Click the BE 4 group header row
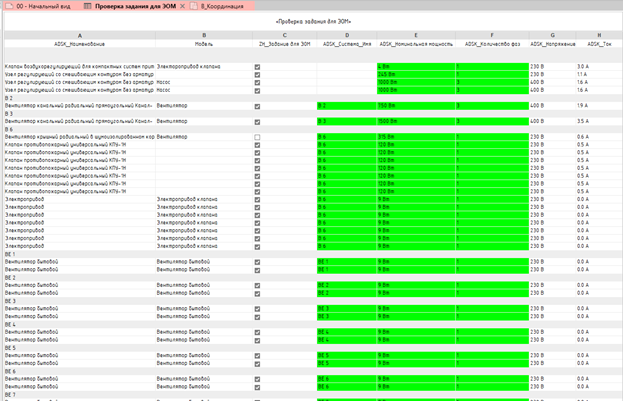623x401 pixels. pyautogui.click(x=313, y=324)
